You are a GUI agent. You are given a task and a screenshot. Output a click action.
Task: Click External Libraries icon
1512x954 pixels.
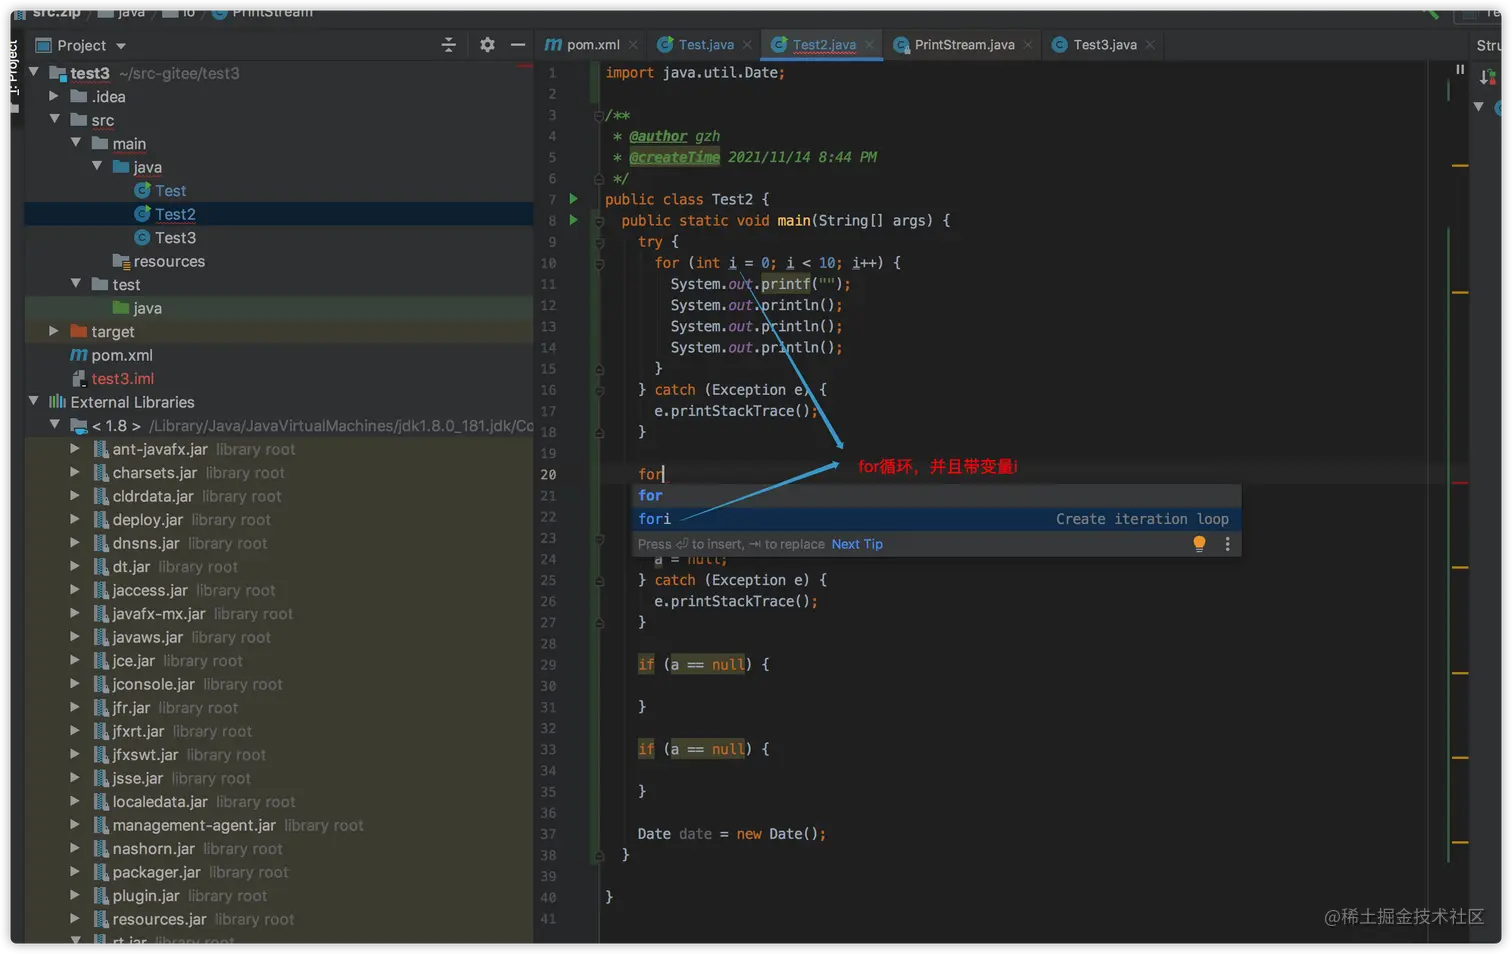57,401
